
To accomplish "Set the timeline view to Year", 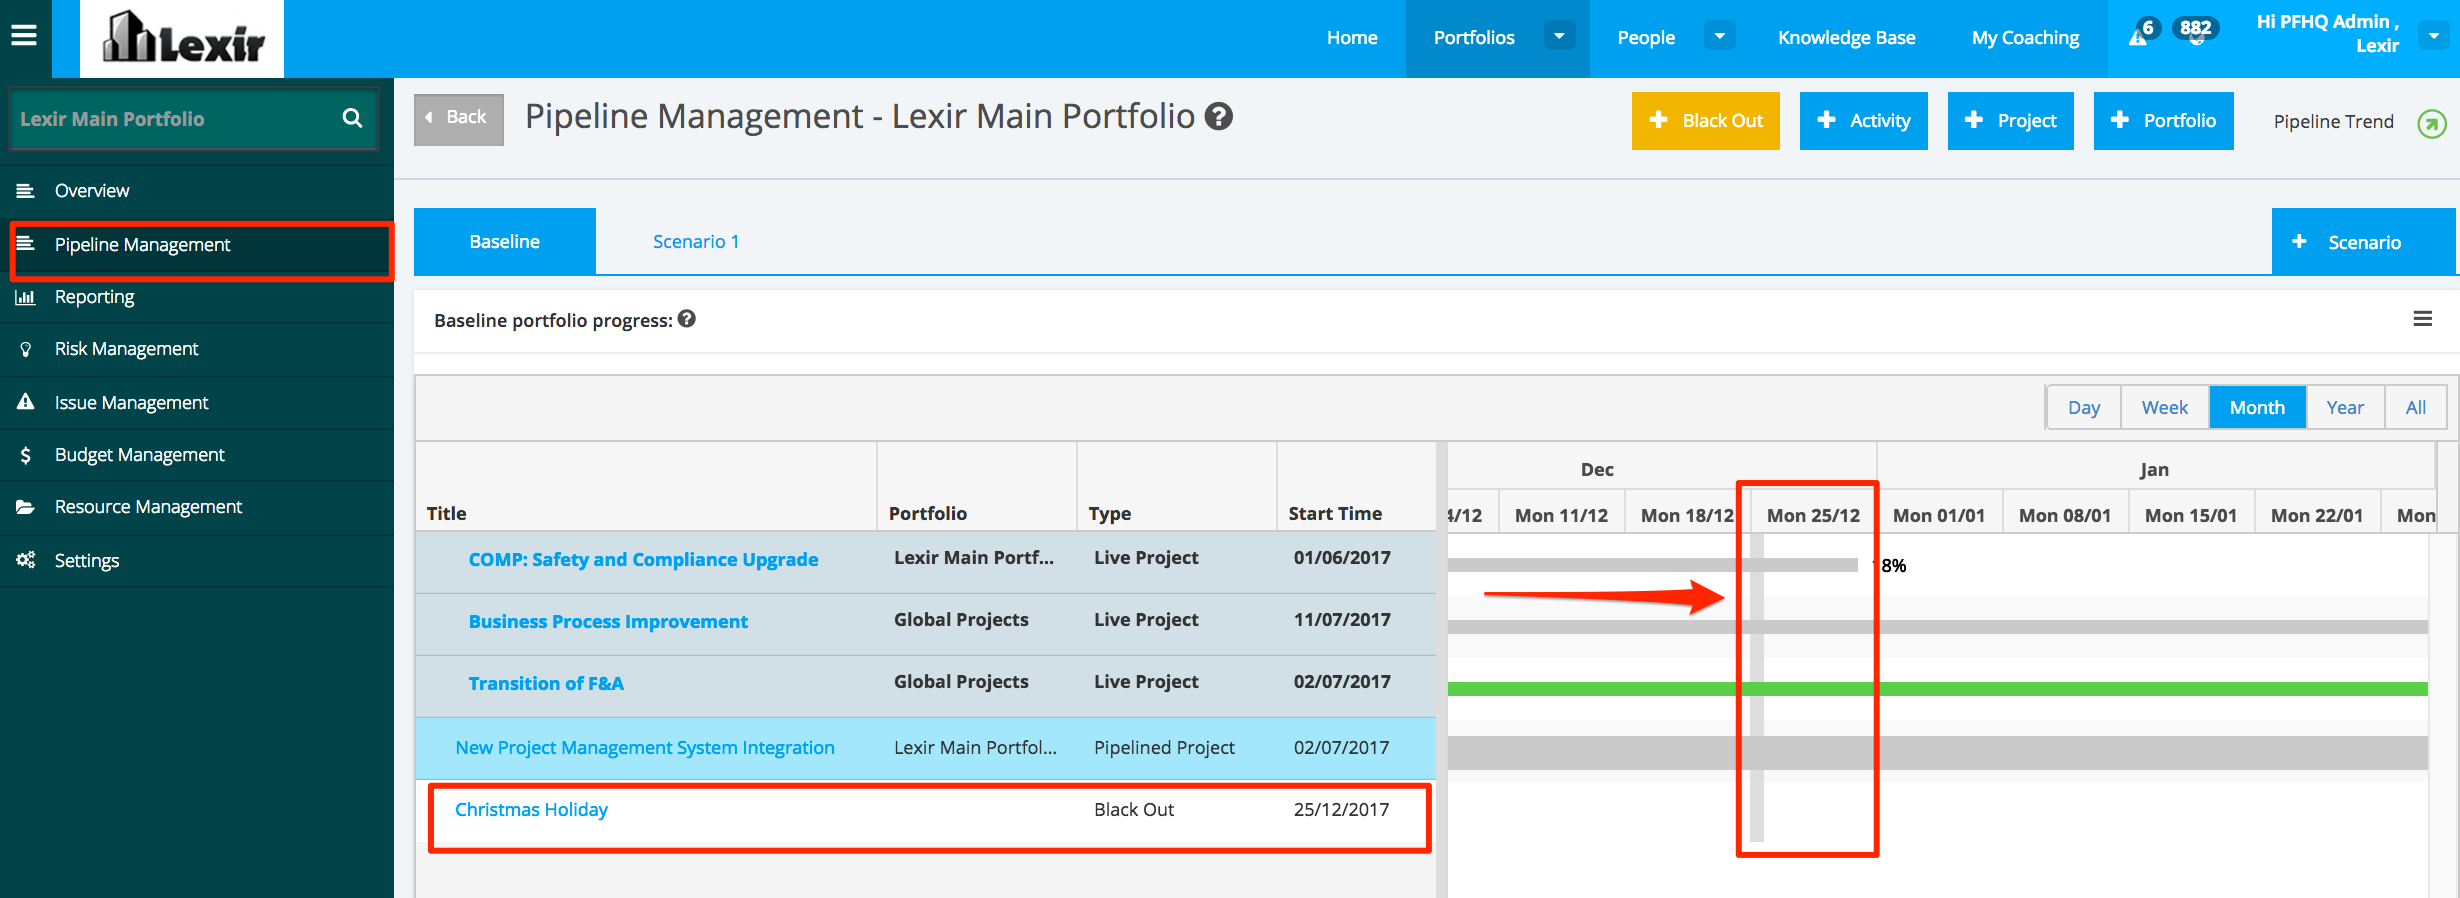I will (2345, 407).
